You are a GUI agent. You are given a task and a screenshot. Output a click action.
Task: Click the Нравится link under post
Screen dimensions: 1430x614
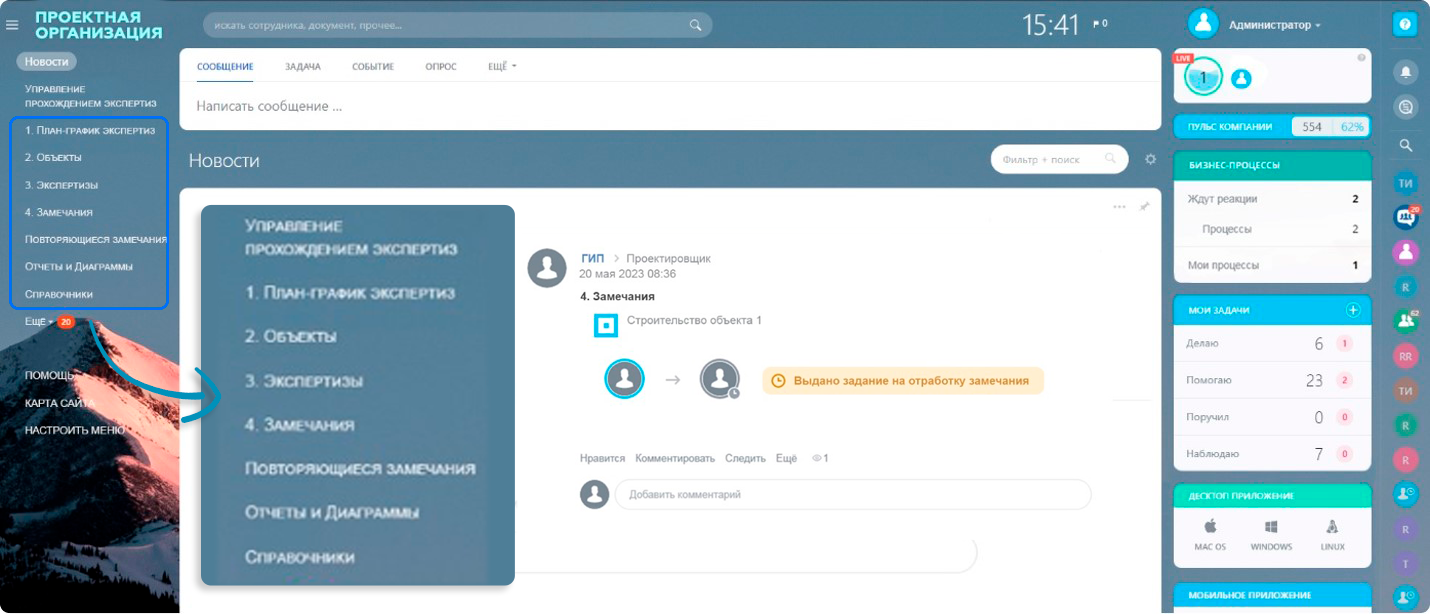click(602, 458)
